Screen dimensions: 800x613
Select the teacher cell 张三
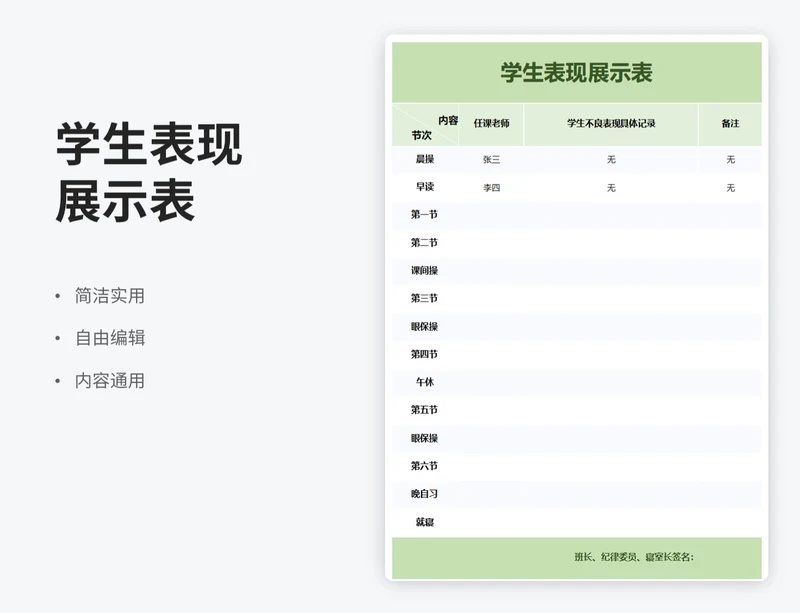[491, 160]
